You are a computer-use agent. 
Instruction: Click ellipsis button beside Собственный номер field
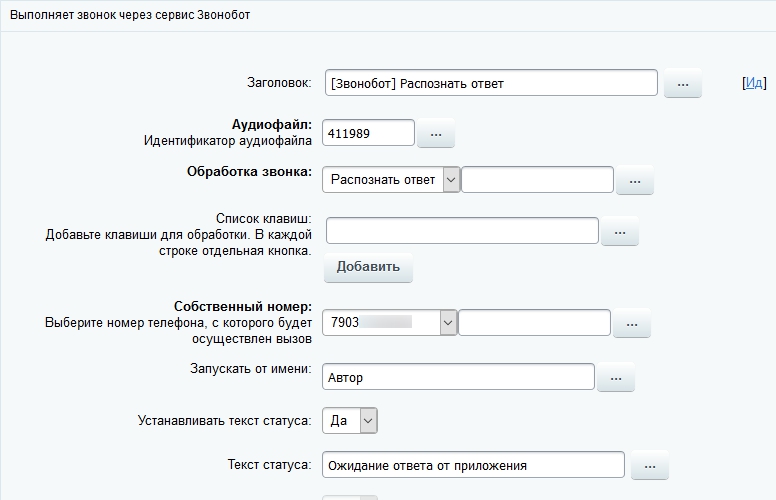coord(631,324)
